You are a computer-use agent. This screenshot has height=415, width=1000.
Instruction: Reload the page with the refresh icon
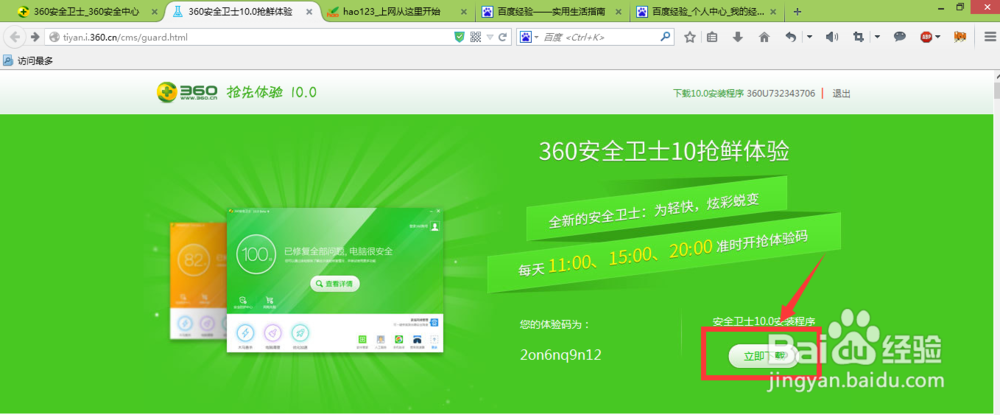(x=503, y=38)
